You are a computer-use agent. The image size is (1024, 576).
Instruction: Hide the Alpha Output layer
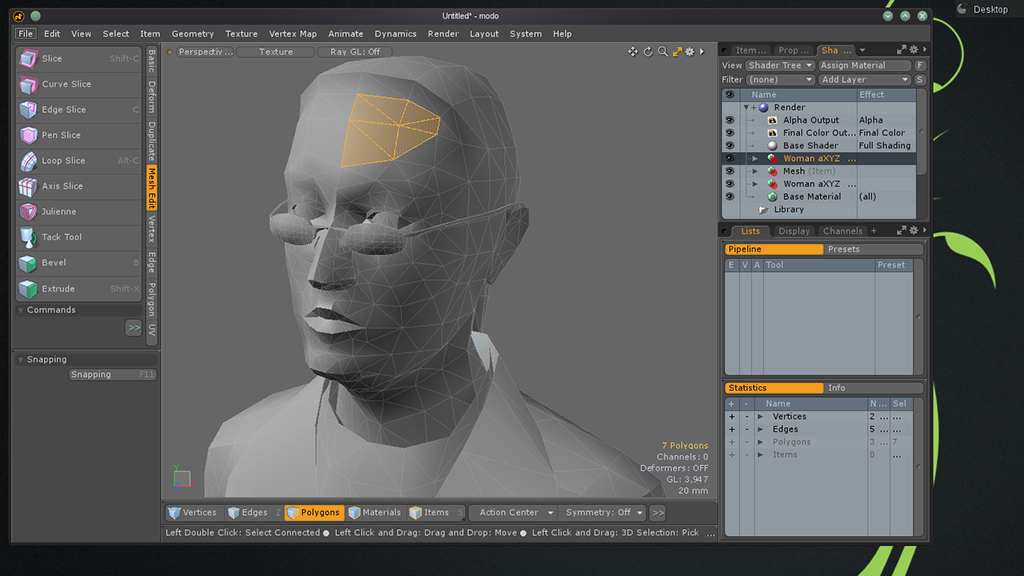tap(729, 120)
